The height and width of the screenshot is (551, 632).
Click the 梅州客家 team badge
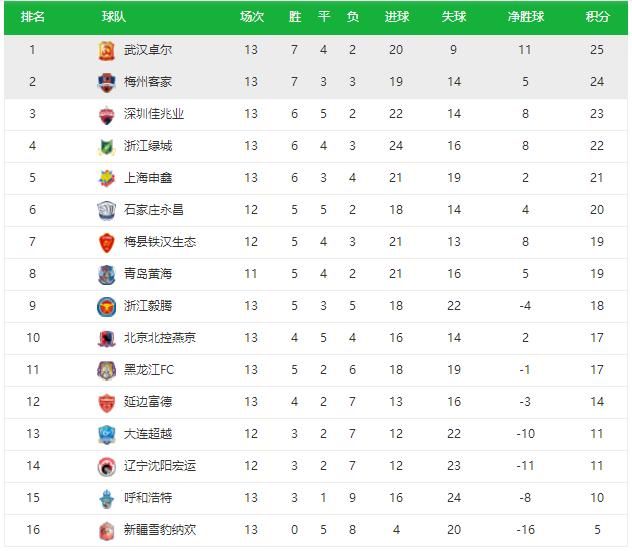[106, 82]
